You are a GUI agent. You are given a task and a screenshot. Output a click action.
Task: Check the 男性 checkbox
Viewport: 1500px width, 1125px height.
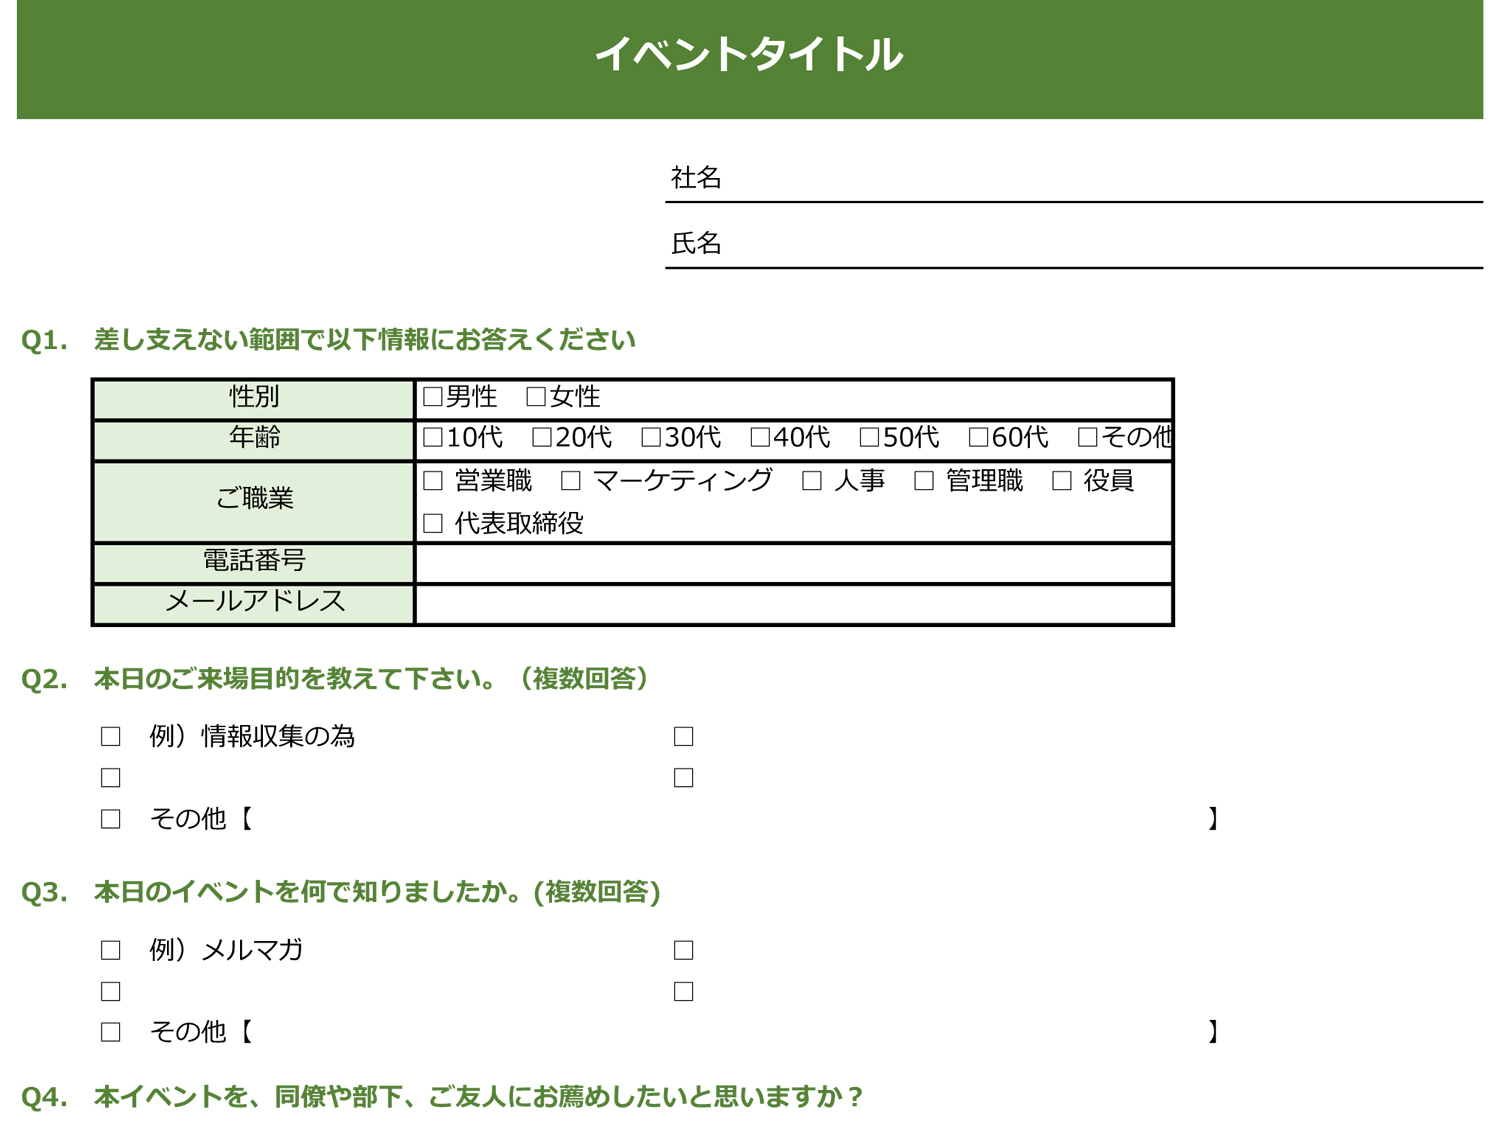pos(433,397)
